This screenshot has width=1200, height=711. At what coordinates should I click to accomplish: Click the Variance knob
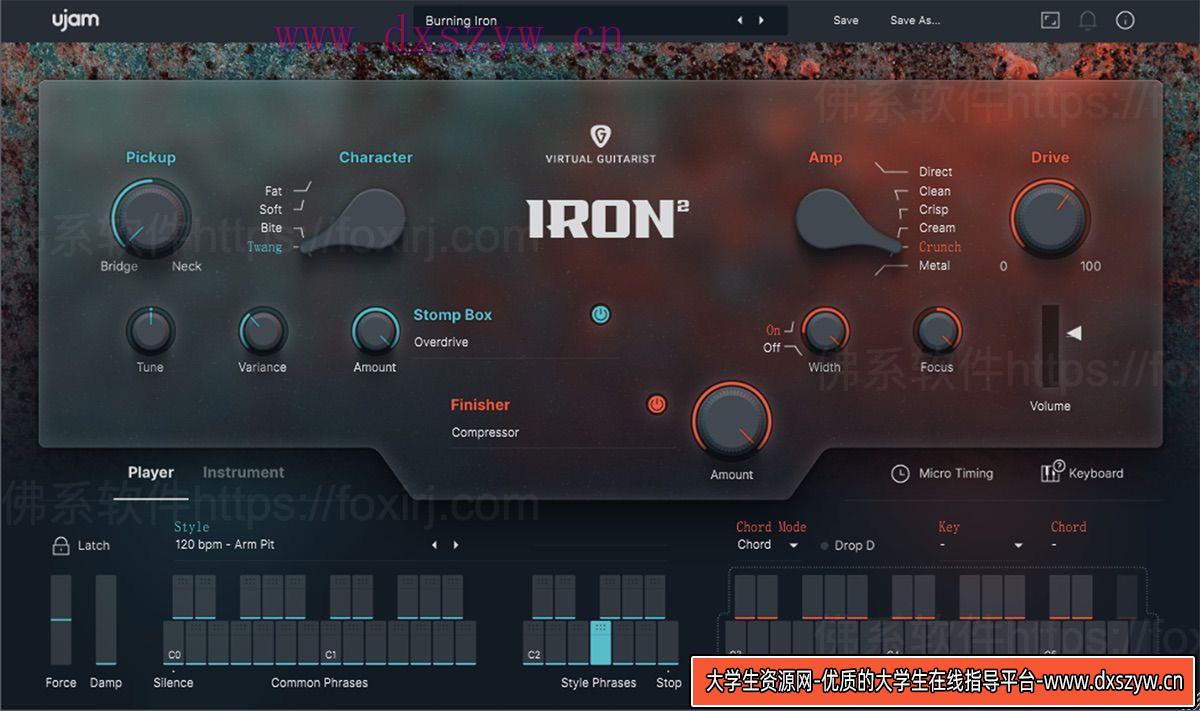click(x=262, y=331)
